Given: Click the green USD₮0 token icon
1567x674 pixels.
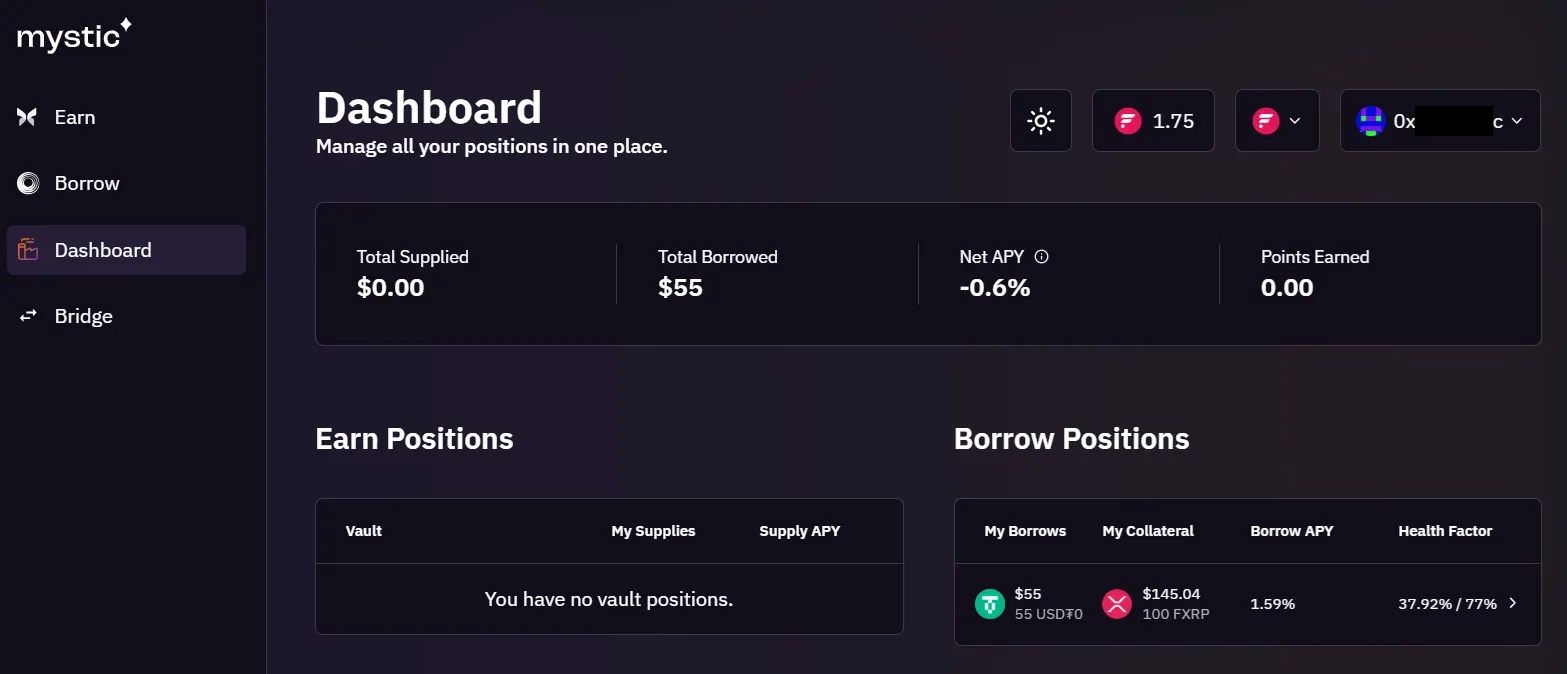Looking at the screenshot, I should pos(990,603).
